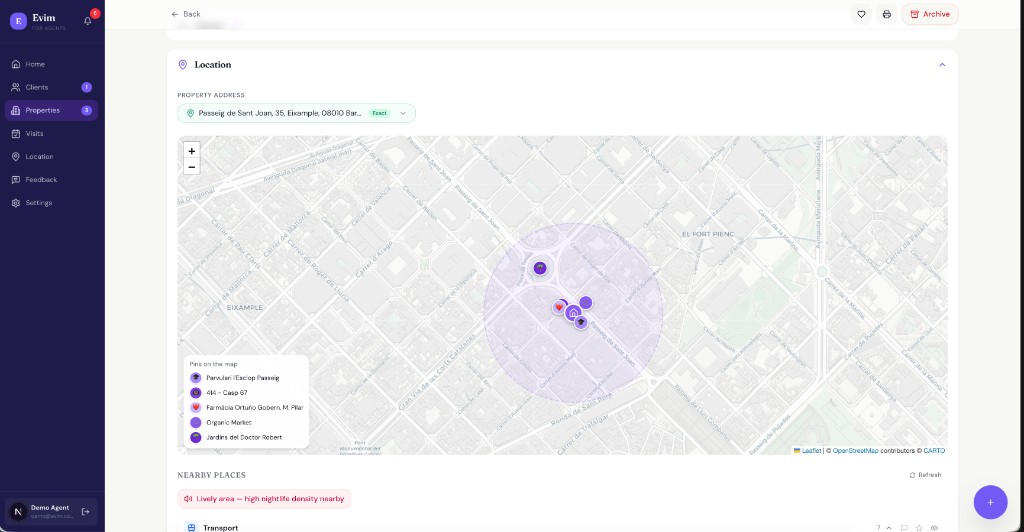Screen dimensions: 1024x532
Task: Select Organic Market in legend
Action: (221, 422)
